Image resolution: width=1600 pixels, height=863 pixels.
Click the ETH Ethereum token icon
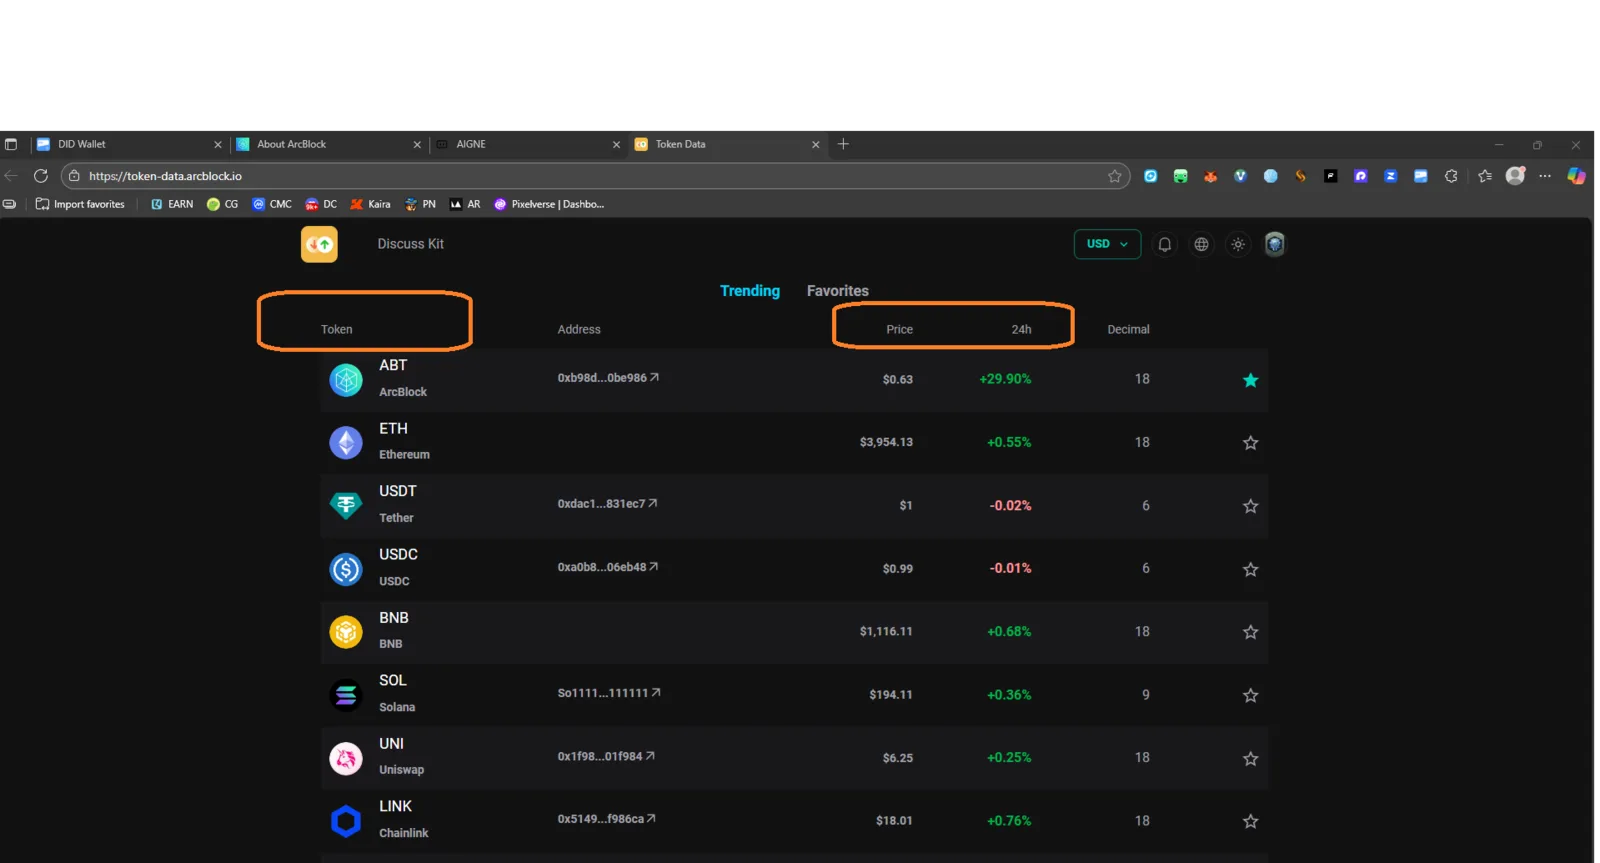click(x=346, y=442)
